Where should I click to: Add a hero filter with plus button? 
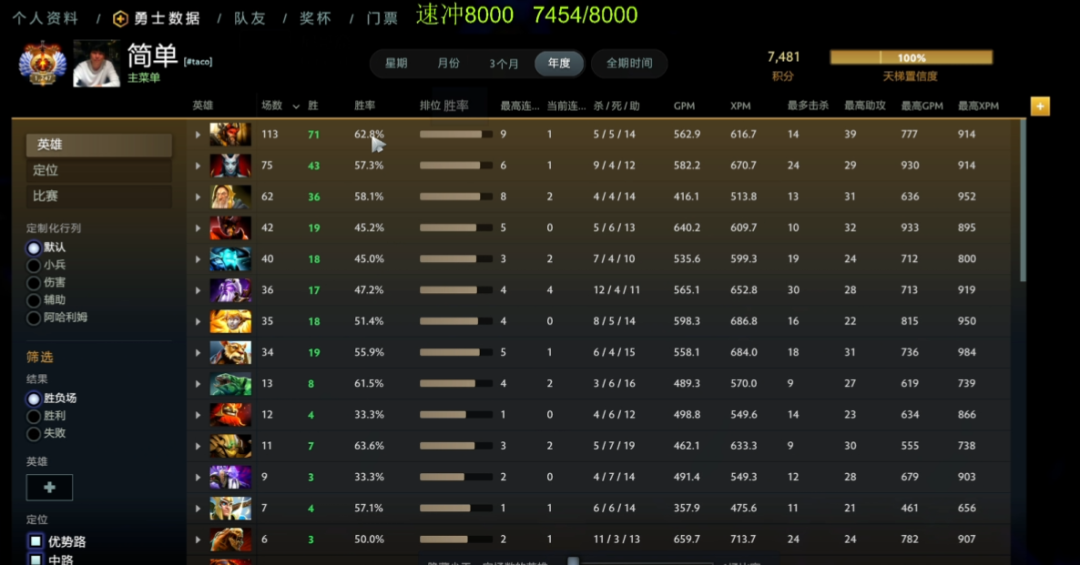(50, 487)
